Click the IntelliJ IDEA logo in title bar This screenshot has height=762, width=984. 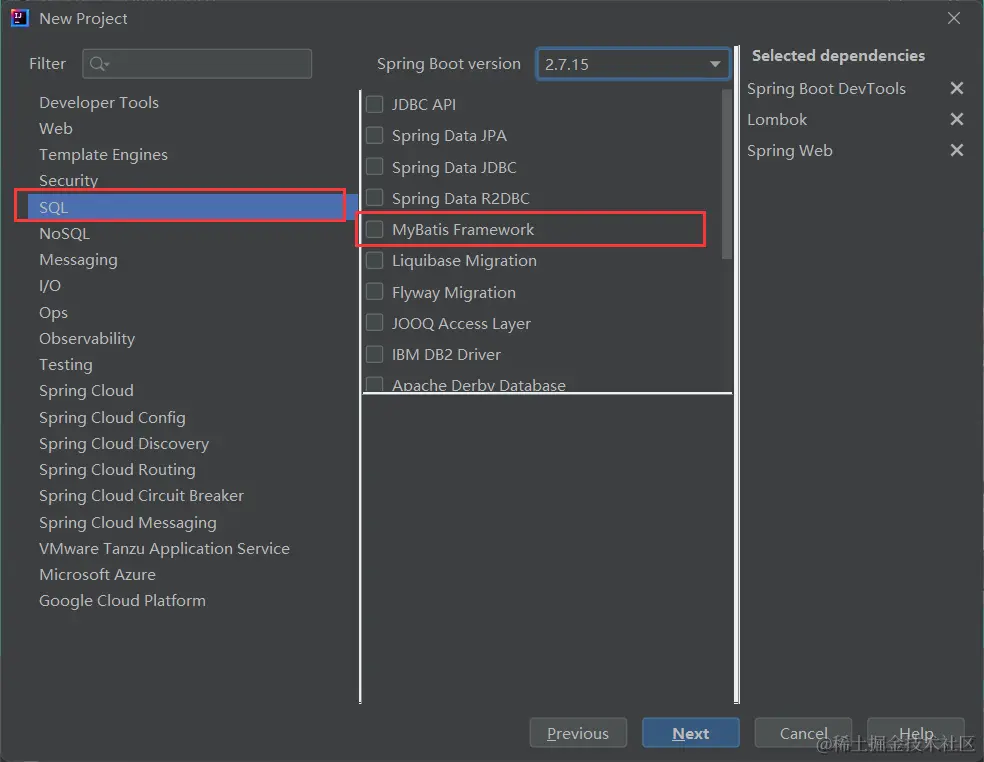point(19,18)
